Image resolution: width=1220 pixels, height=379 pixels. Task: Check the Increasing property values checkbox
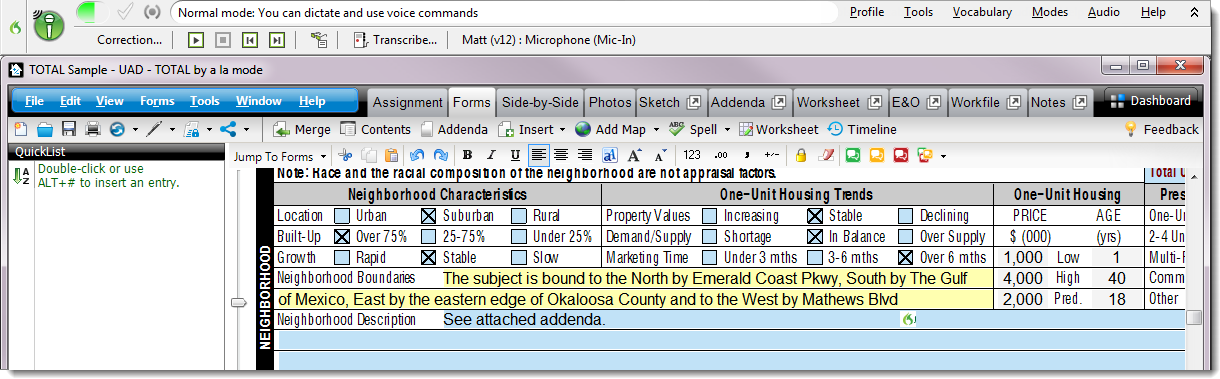(709, 216)
